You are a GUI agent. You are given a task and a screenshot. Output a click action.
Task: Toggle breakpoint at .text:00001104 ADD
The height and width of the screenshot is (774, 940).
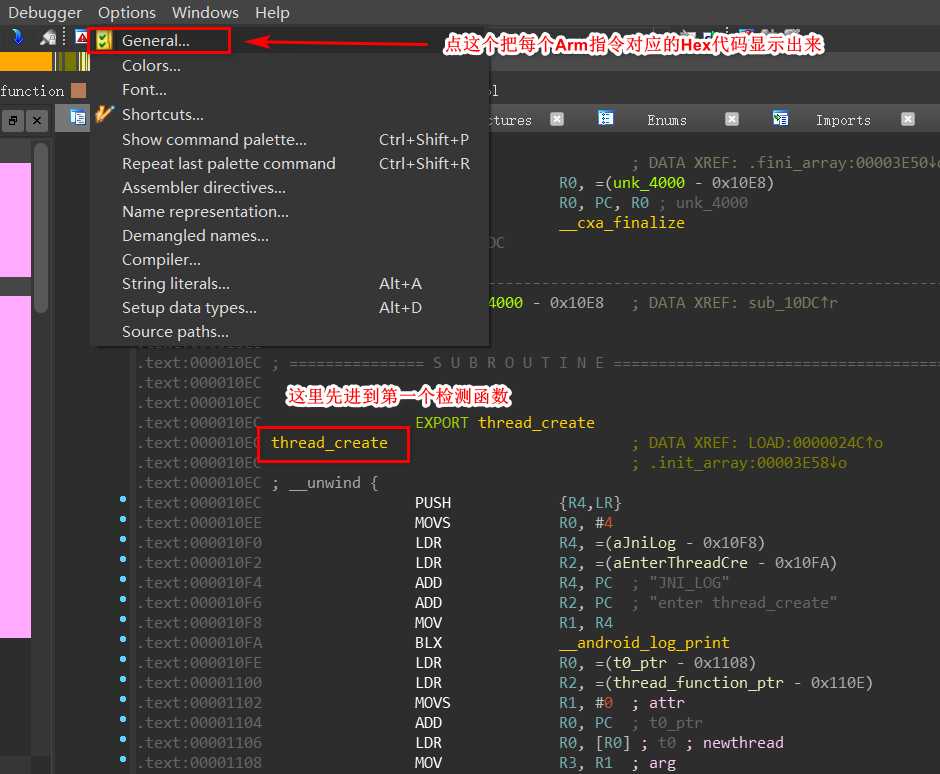pos(123,719)
